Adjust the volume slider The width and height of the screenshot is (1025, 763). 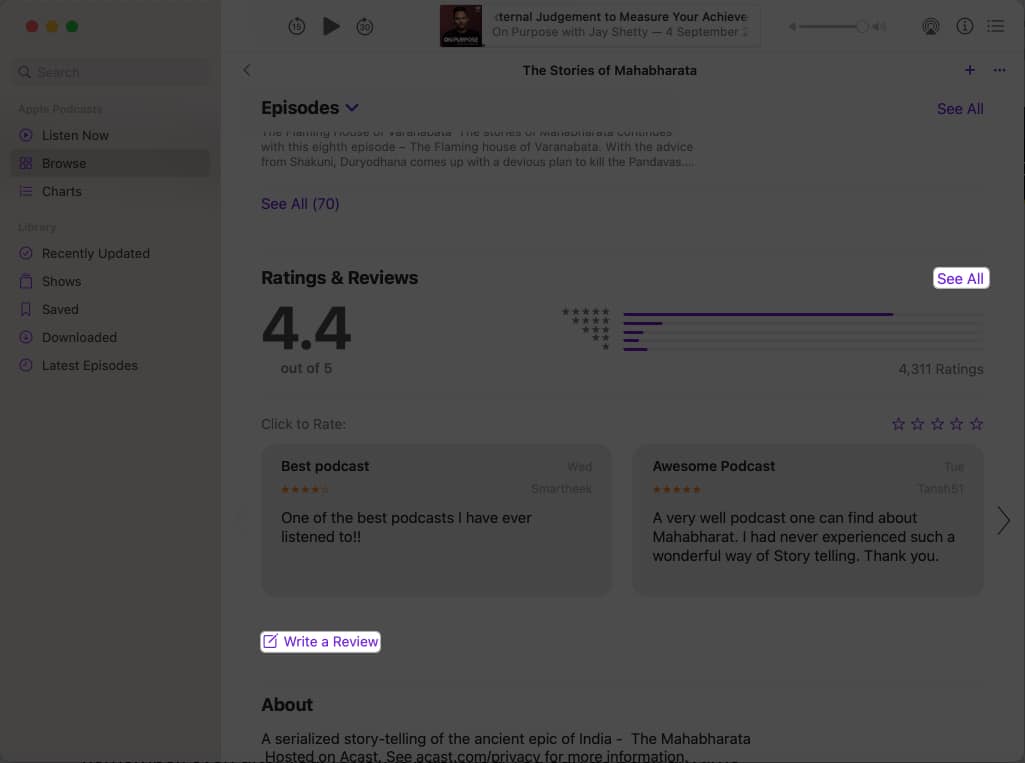coord(832,27)
